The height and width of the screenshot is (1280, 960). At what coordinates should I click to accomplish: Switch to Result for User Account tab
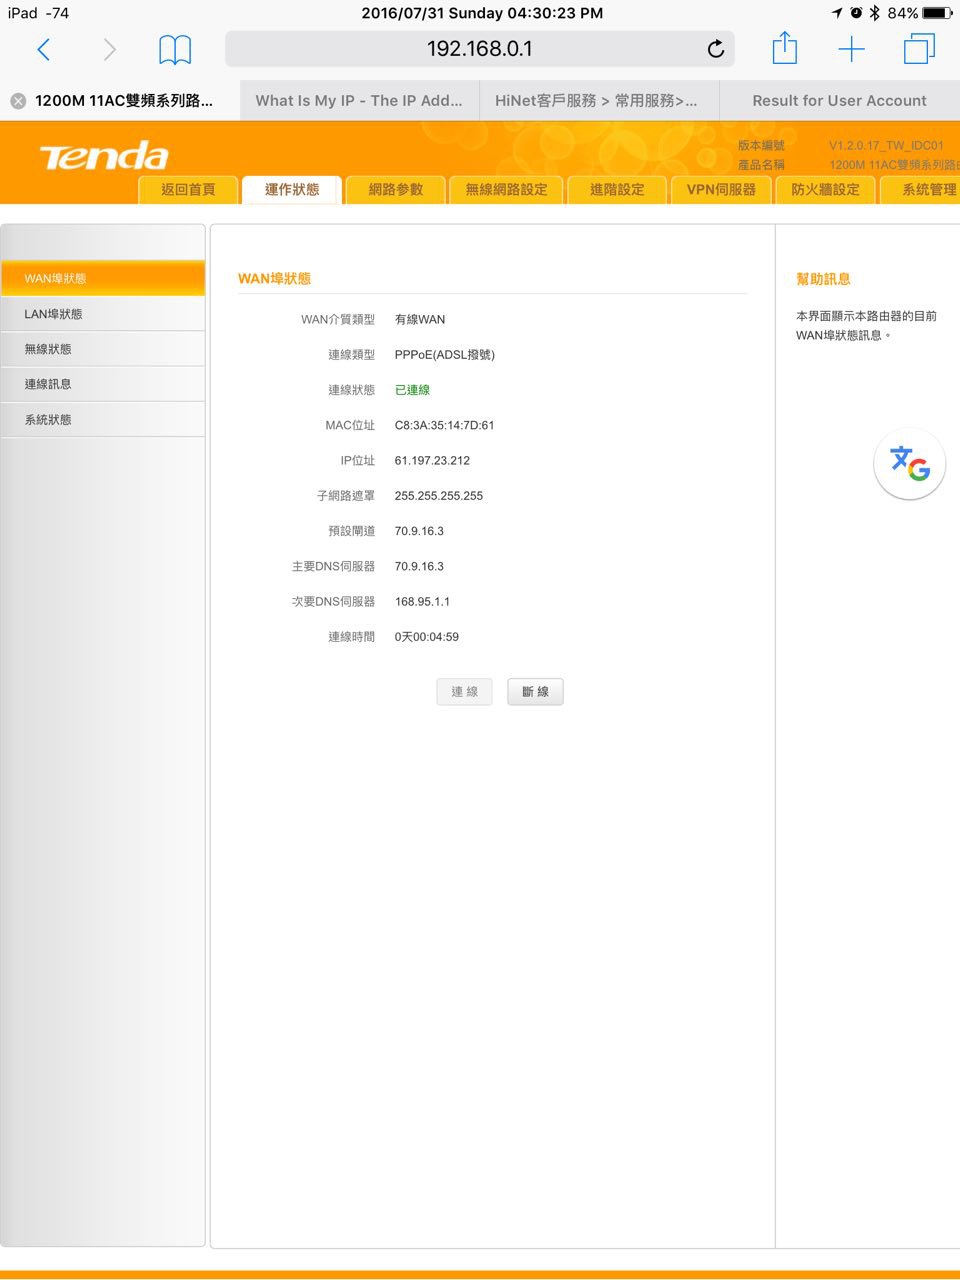[x=839, y=101]
